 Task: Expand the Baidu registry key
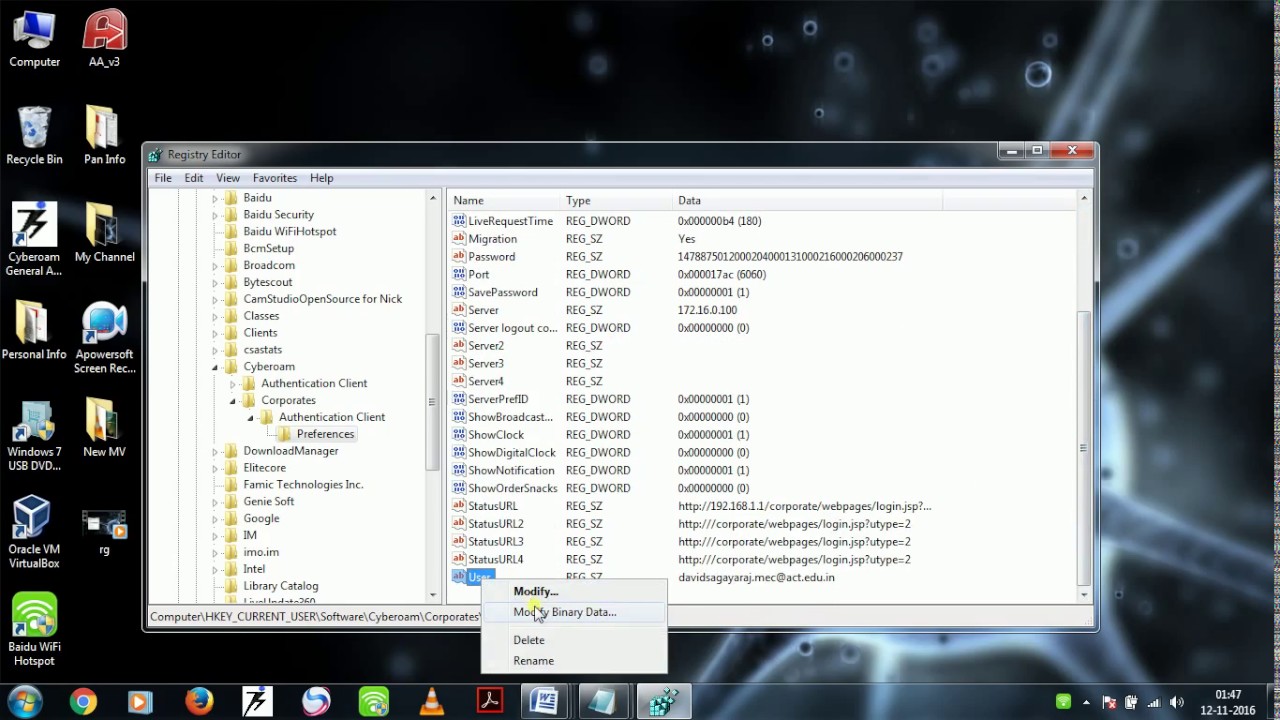(x=215, y=198)
